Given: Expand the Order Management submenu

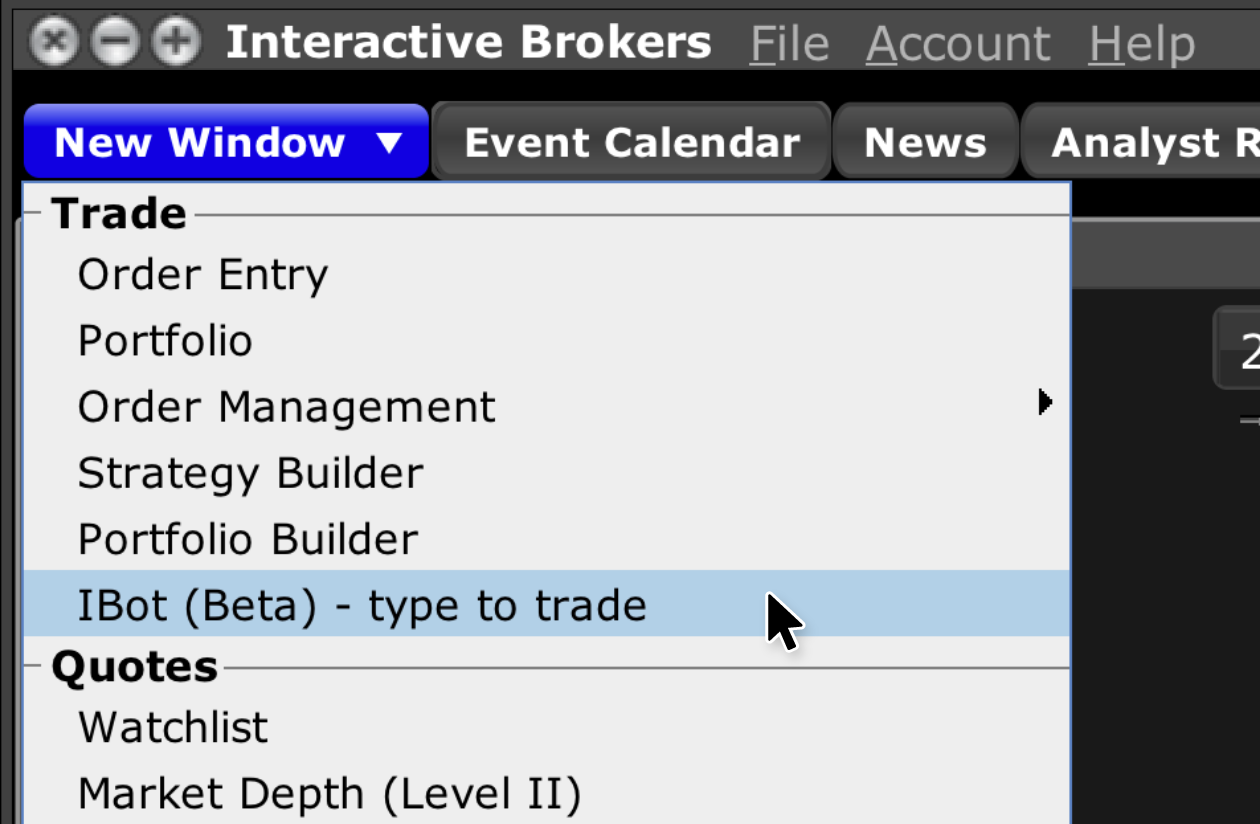Looking at the screenshot, I should 1045,402.
